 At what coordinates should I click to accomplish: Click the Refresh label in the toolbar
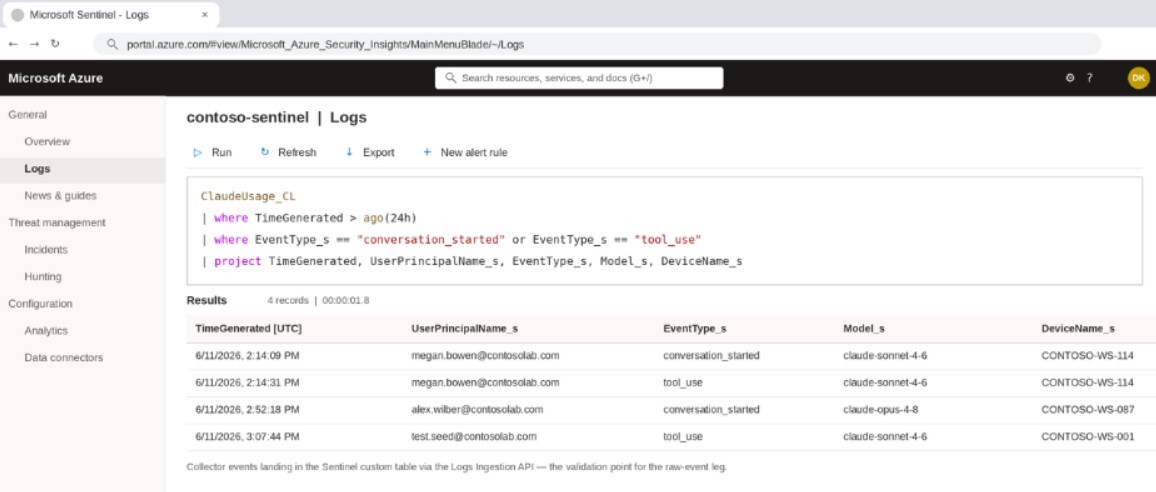[297, 153]
